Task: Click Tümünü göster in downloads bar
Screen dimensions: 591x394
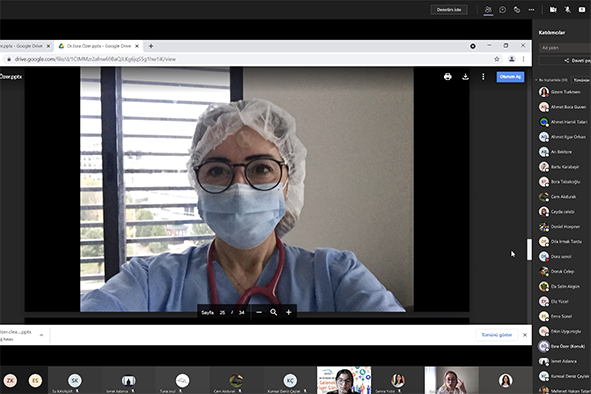Action: coord(497,335)
